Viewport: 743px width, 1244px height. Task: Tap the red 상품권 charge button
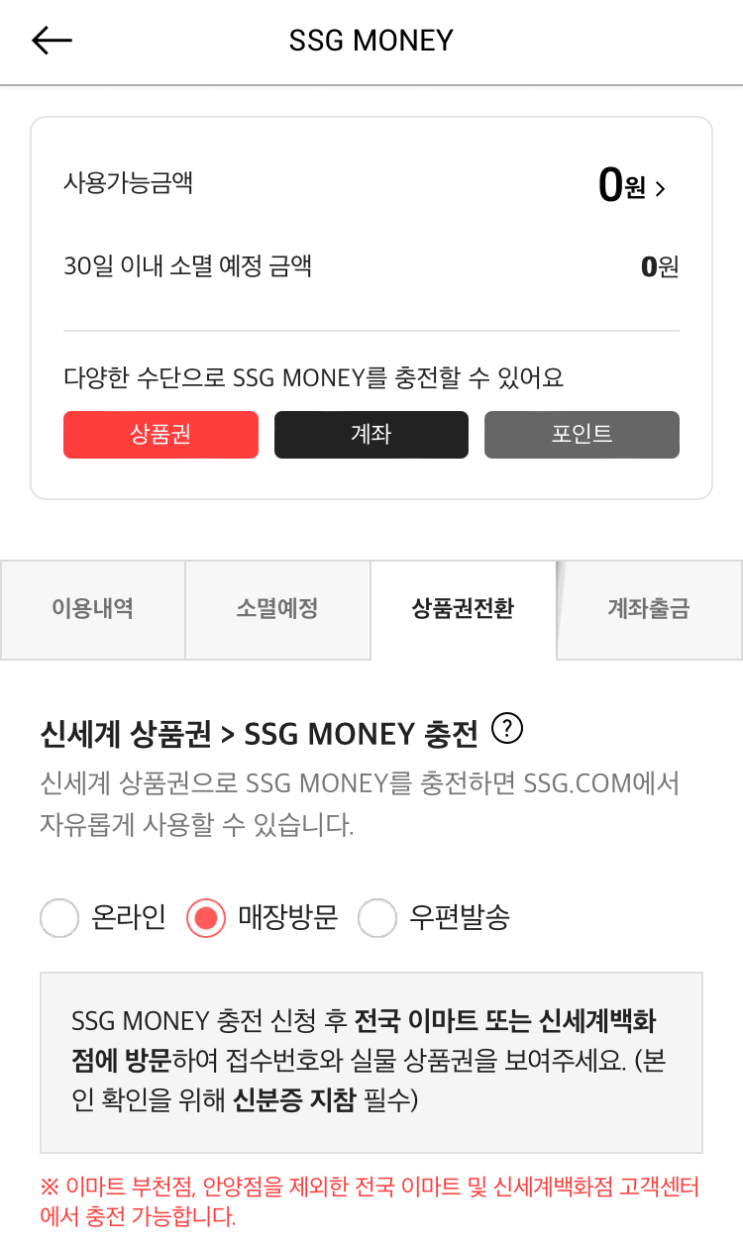coord(161,435)
